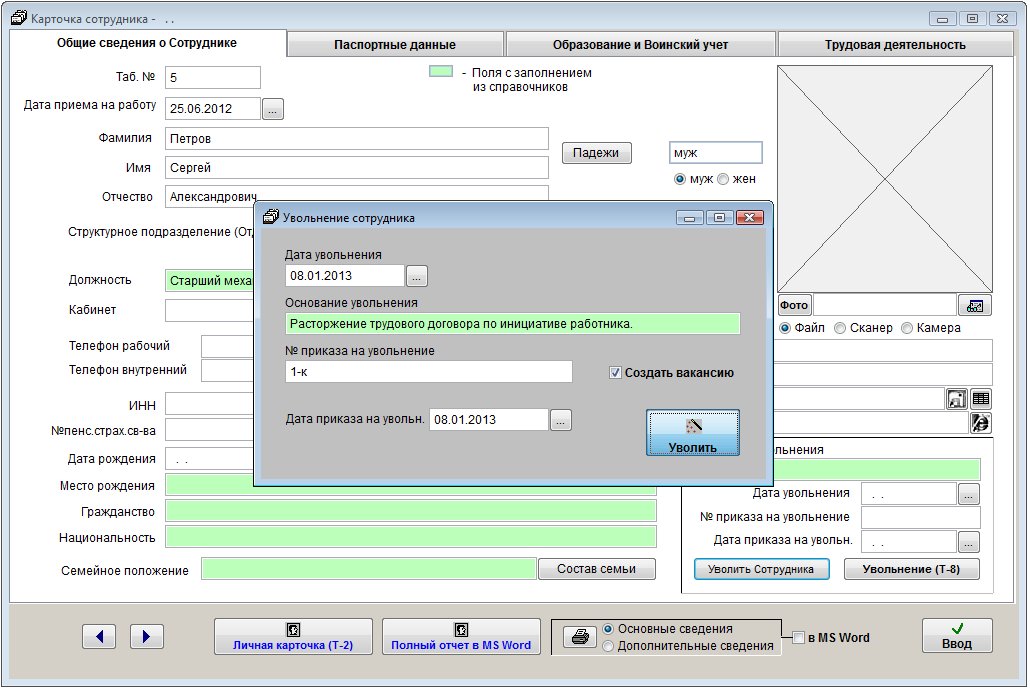The image size is (1030, 689).
Task: Click the table grid icon button
Action: click(981, 398)
